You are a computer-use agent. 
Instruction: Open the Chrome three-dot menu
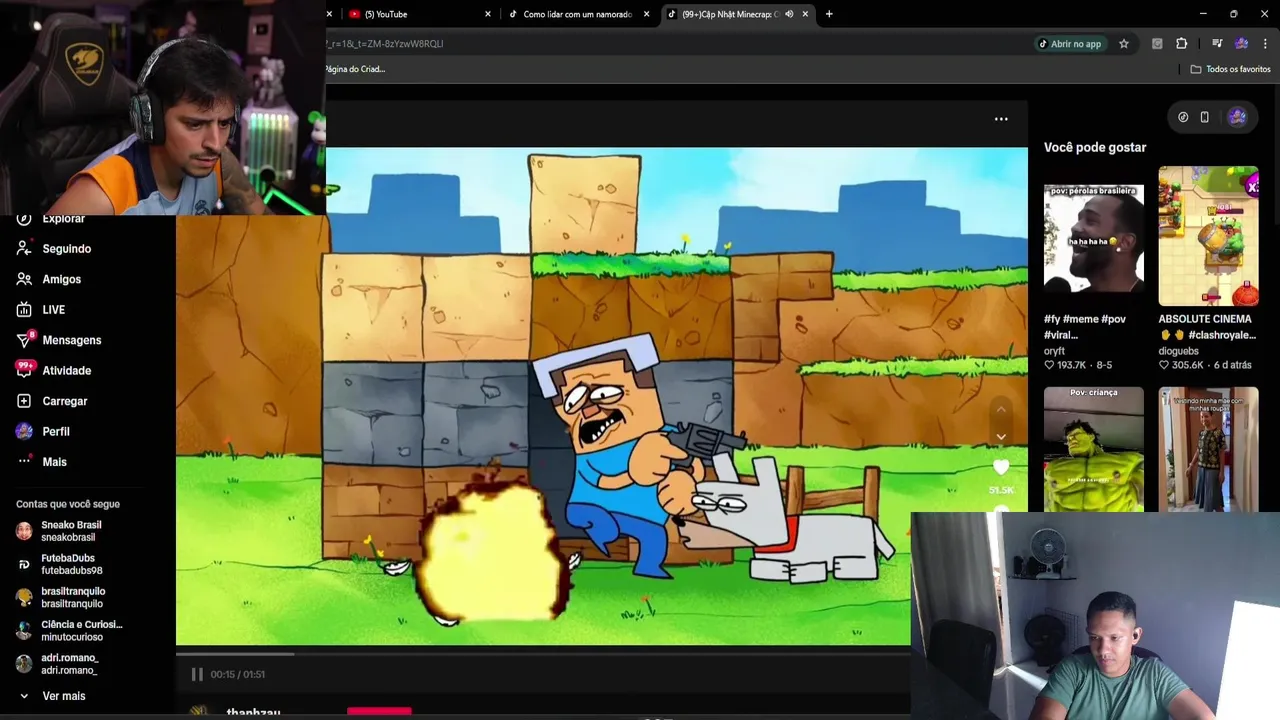1266,43
